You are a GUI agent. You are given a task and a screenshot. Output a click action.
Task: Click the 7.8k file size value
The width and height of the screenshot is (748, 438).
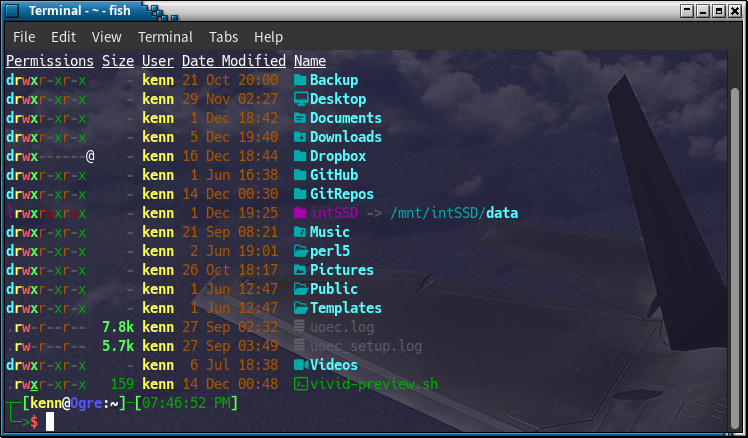click(x=118, y=327)
